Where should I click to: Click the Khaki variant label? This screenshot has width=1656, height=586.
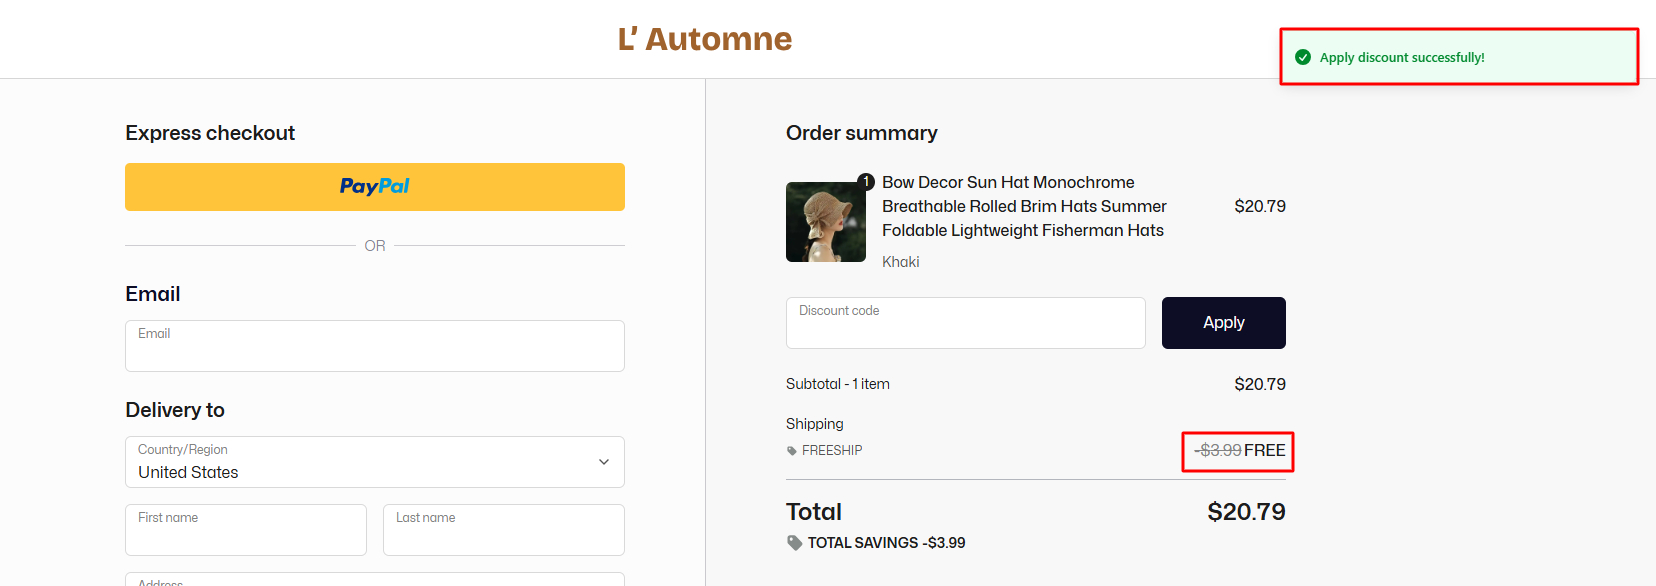[900, 262]
